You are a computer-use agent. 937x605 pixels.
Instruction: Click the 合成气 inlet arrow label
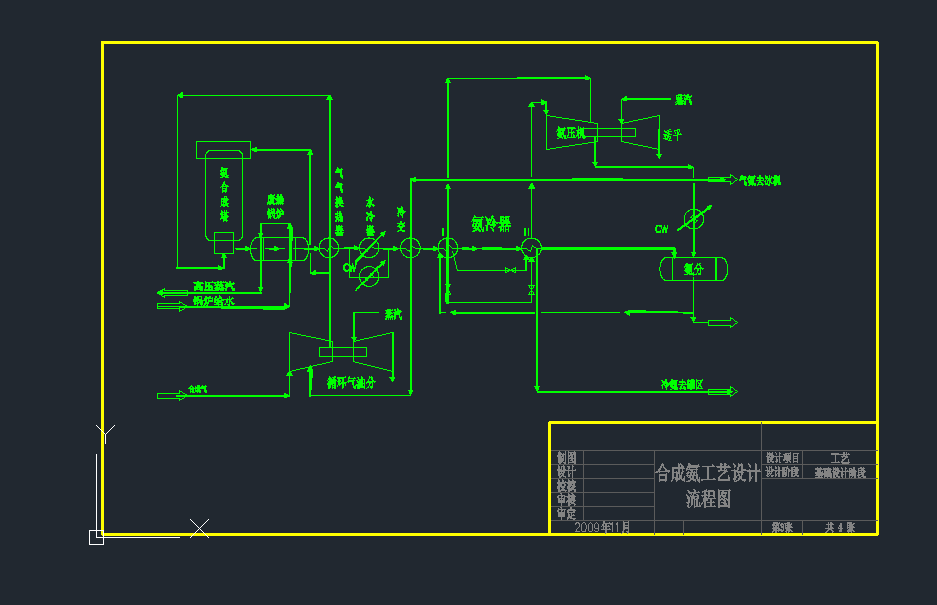point(197,389)
